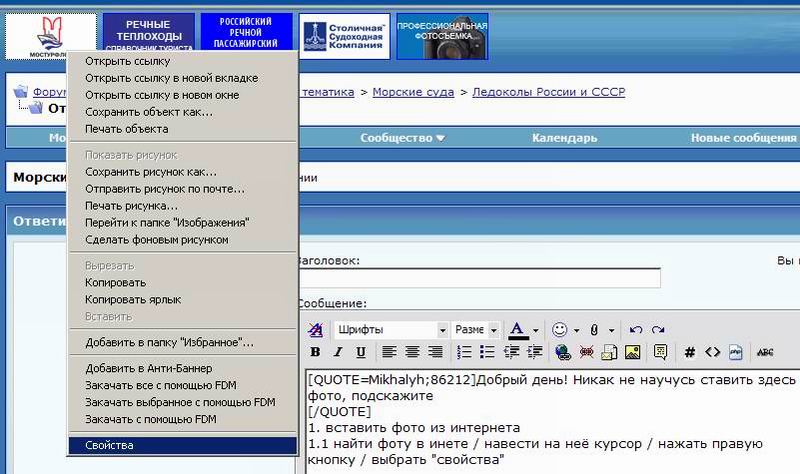Insert image icon in editor toolbar
This screenshot has width=800, height=474.
coord(632,352)
